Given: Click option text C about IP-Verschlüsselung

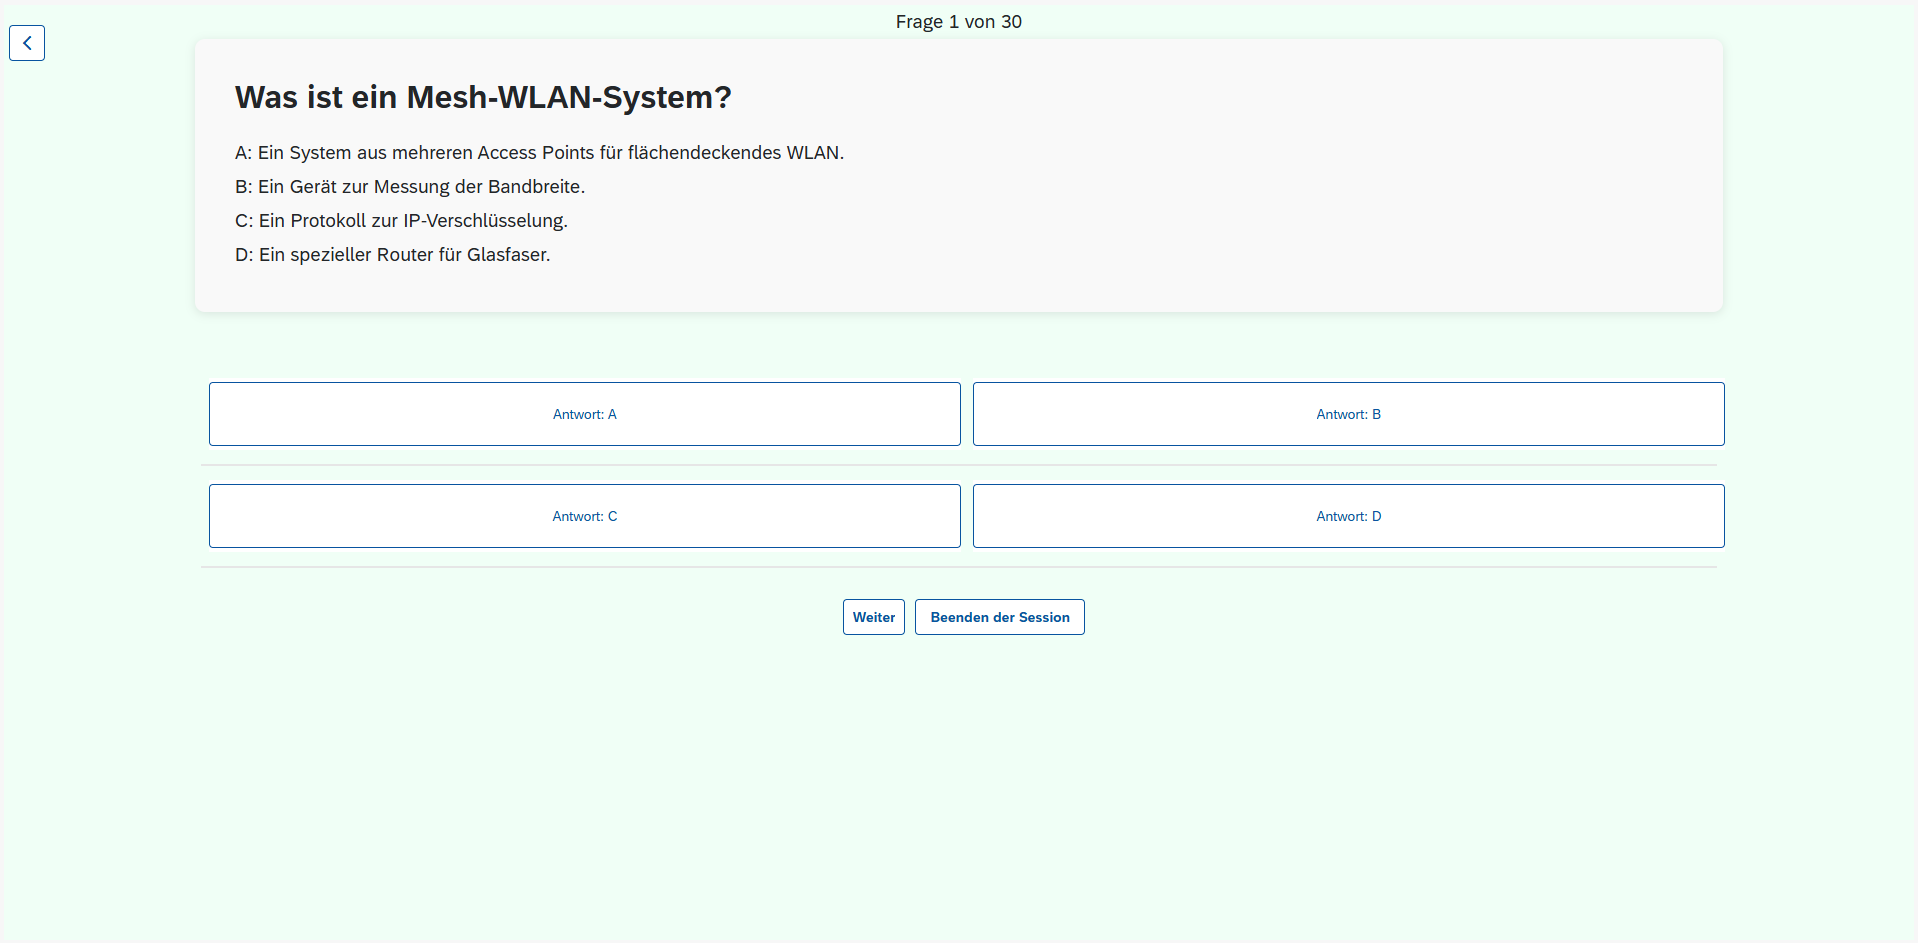Looking at the screenshot, I should (401, 221).
